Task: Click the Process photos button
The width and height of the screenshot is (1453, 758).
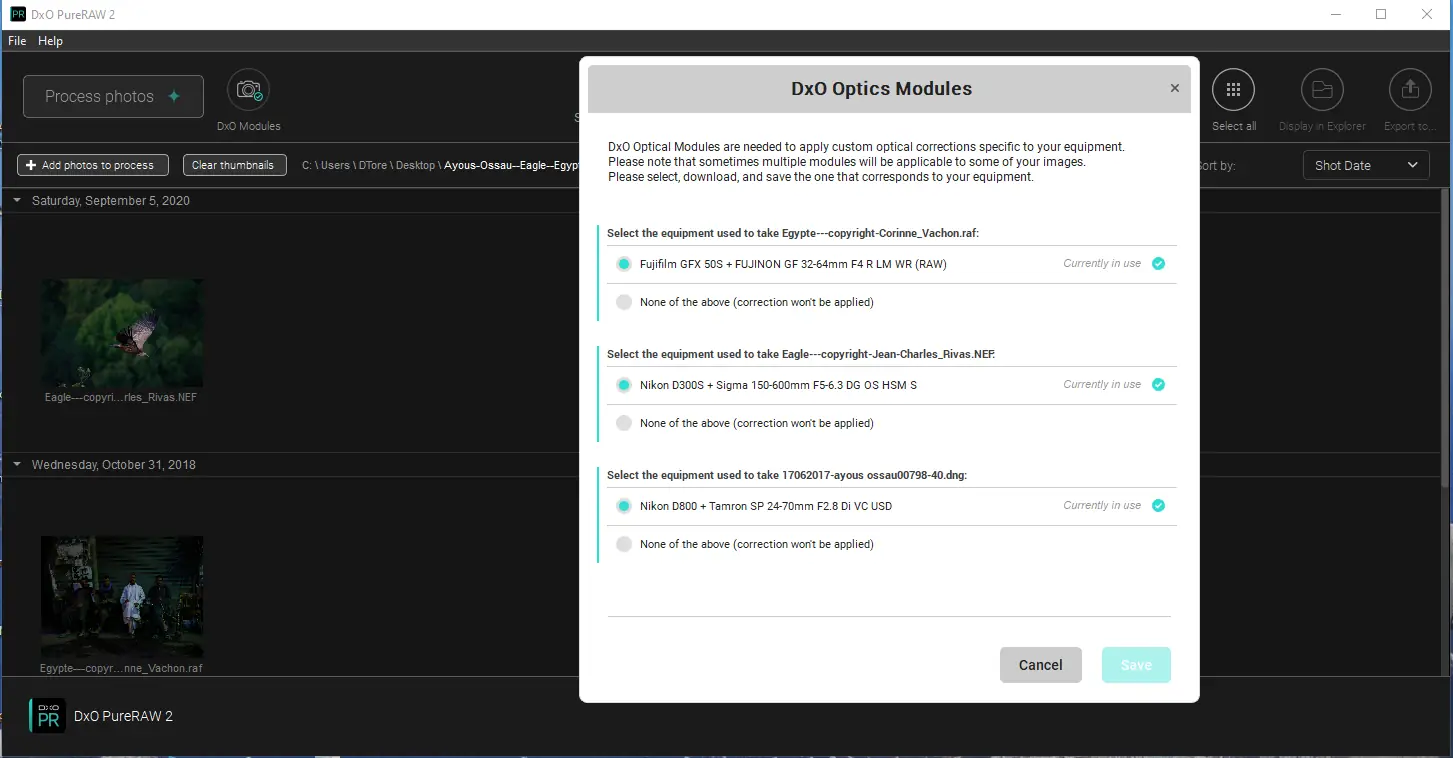Action: 113,97
